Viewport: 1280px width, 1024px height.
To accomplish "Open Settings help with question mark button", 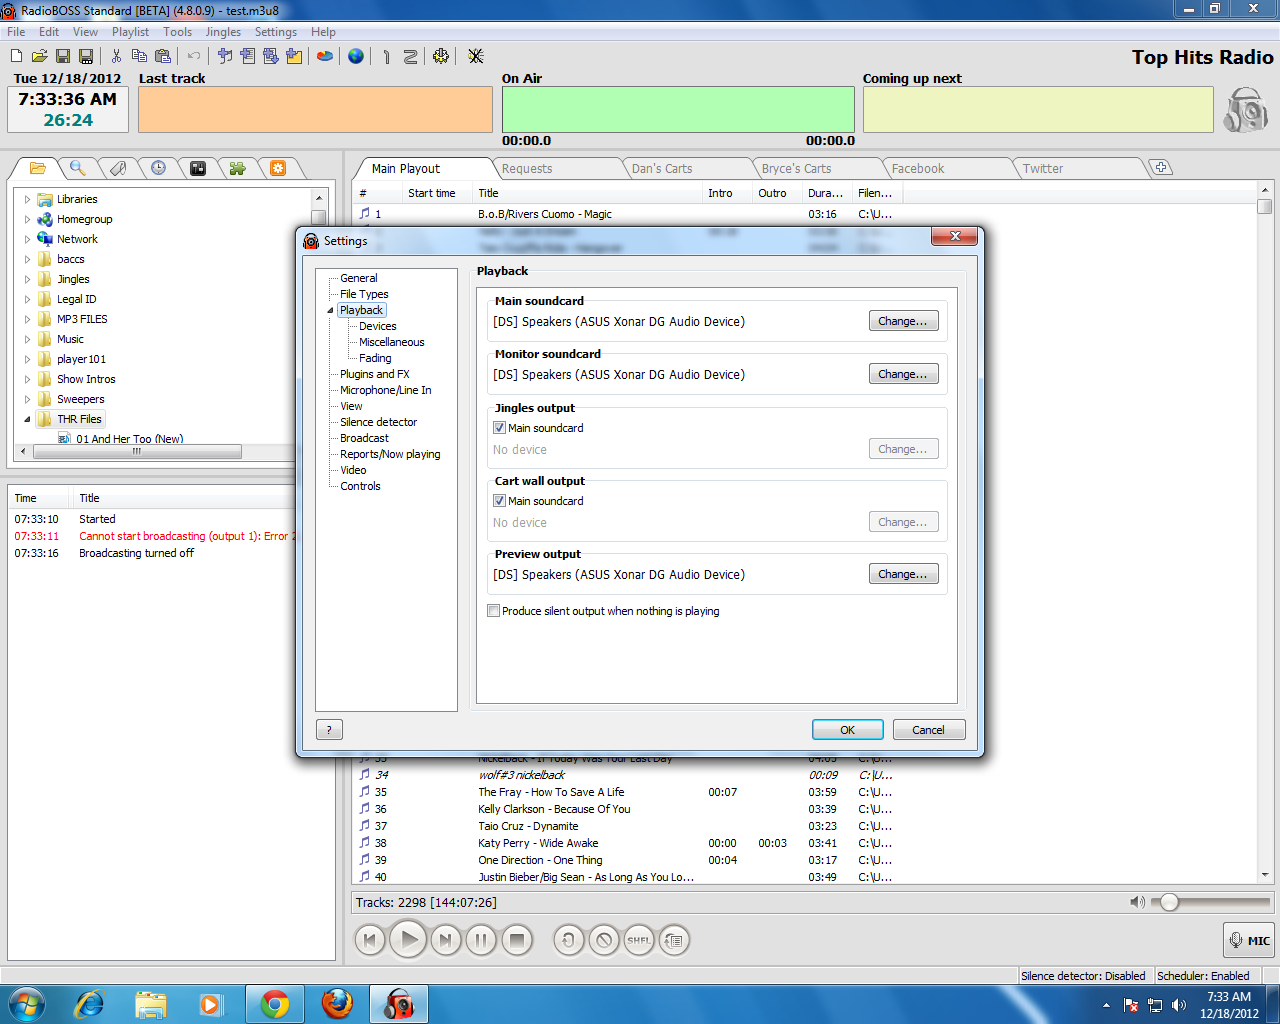I will [329, 730].
